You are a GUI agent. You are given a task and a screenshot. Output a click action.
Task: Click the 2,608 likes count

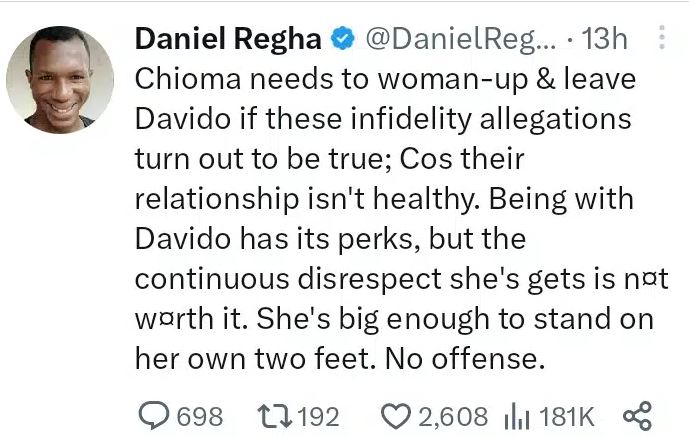point(453,415)
